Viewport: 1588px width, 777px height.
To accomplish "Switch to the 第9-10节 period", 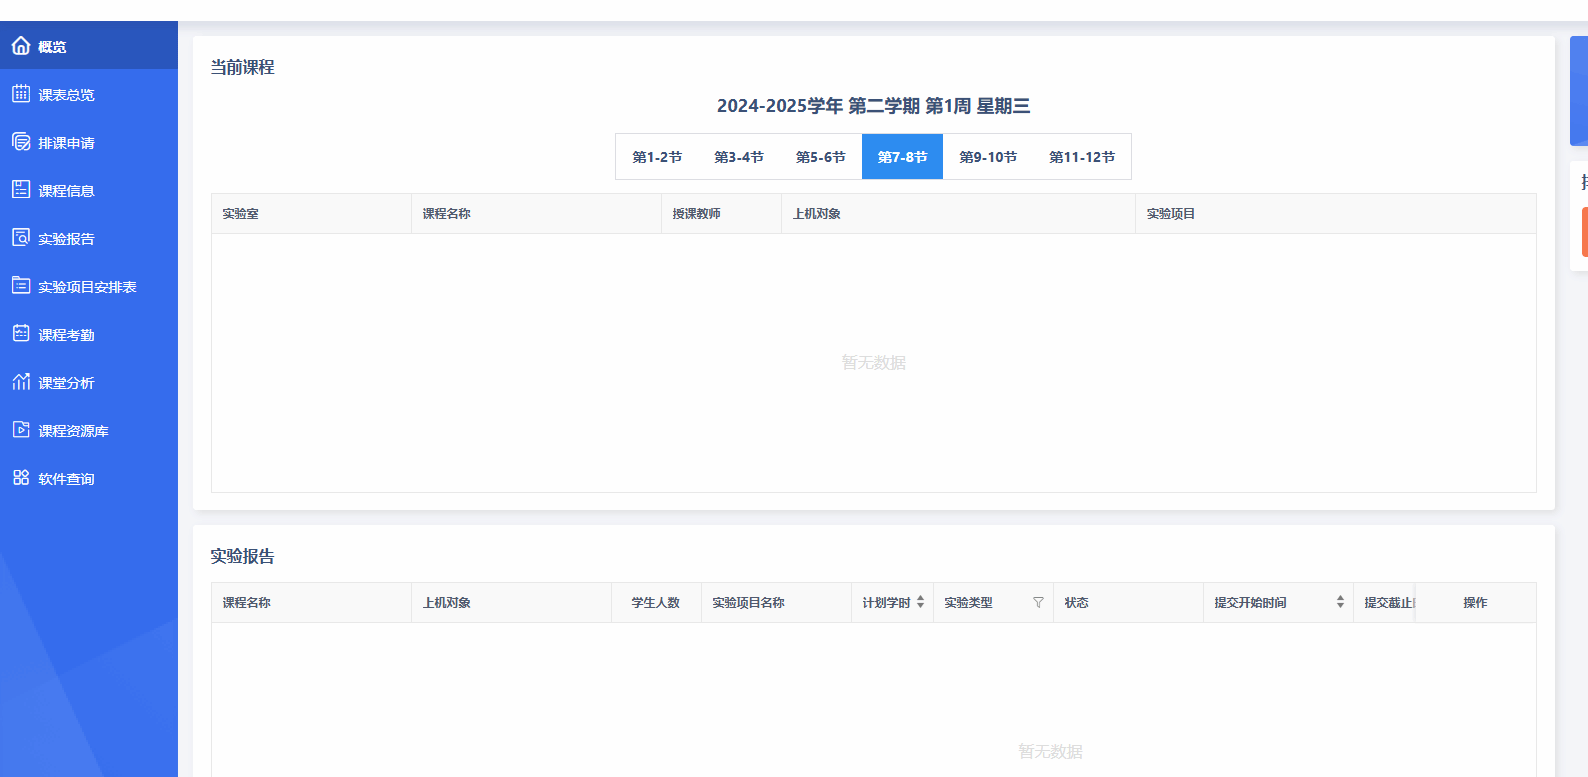I will (988, 157).
